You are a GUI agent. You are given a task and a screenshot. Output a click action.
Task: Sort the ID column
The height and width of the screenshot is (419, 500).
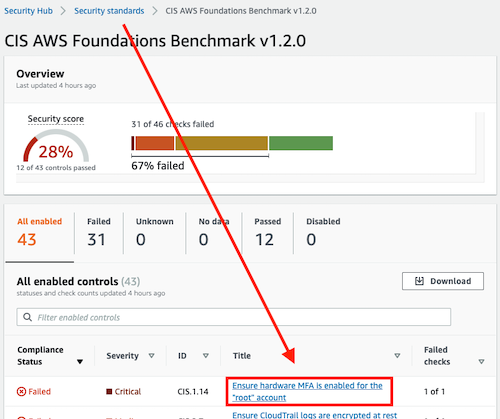[206, 356]
